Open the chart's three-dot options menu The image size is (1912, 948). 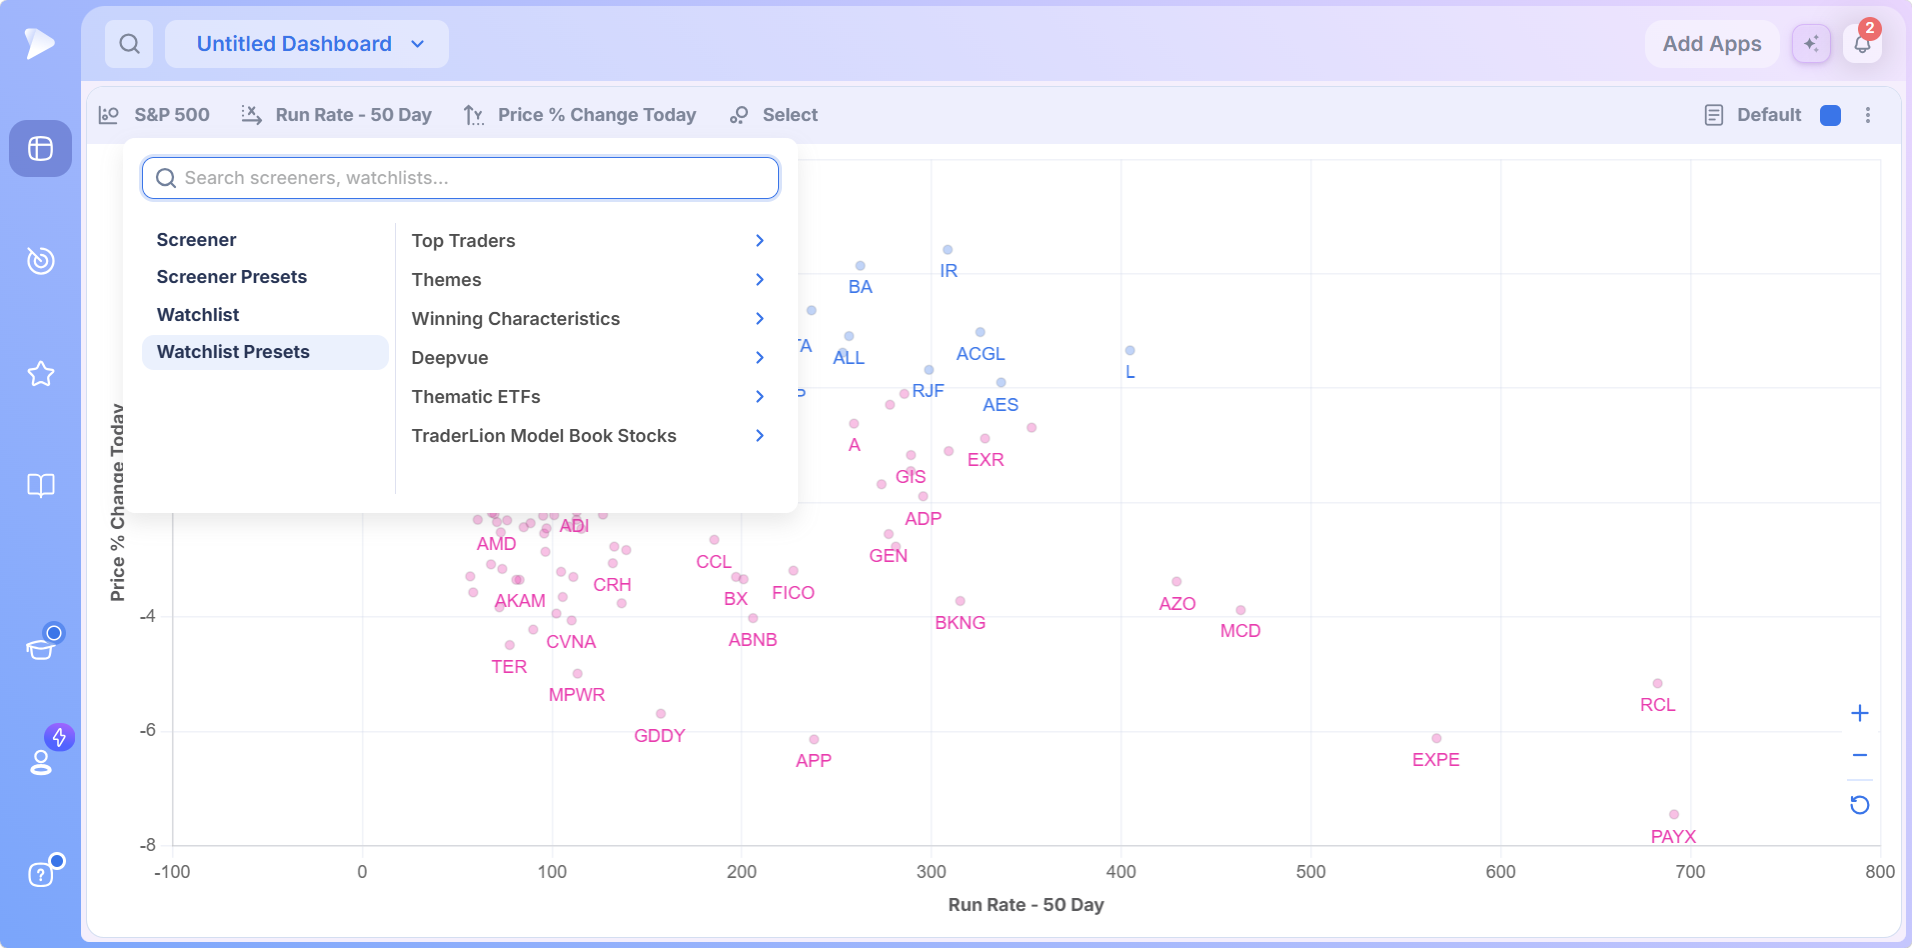(1868, 115)
